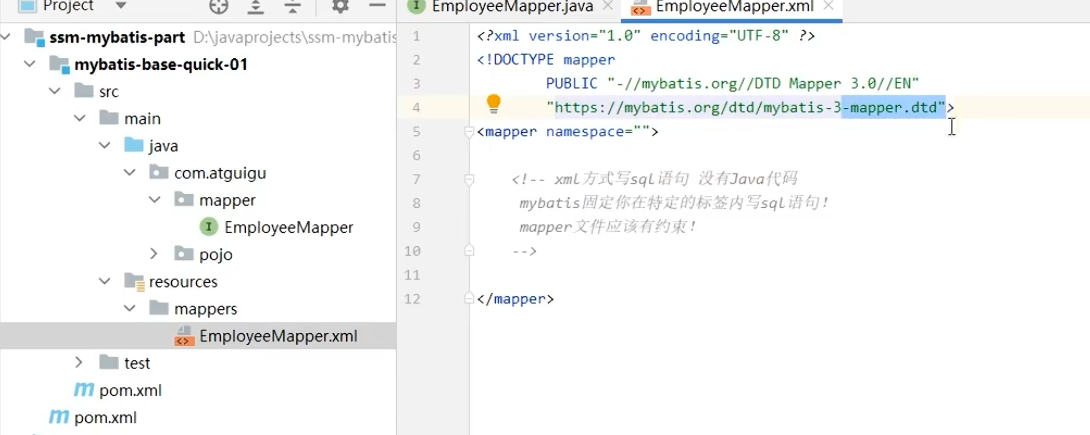The image size is (1090, 435).
Task: Click the closing </mapper> tag
Action: [515, 299]
